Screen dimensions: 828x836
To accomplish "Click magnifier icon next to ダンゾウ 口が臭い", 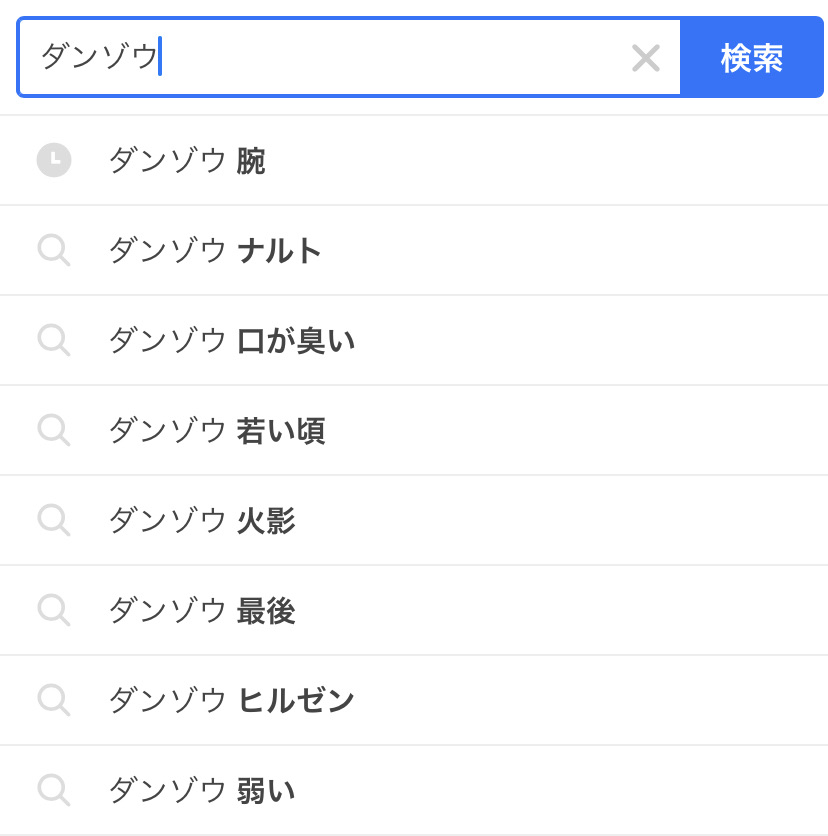I will (x=54, y=340).
